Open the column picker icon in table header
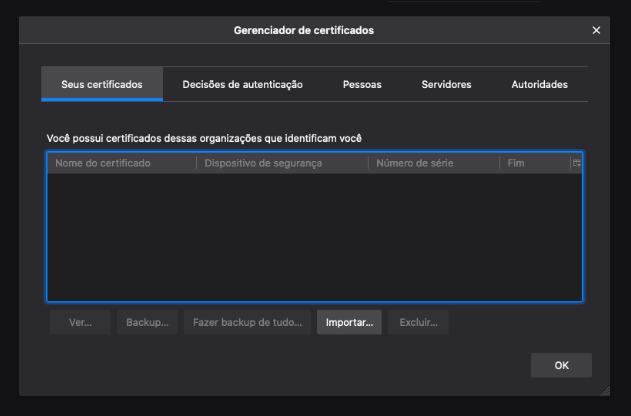This screenshot has height=416, width=631. (x=576, y=163)
